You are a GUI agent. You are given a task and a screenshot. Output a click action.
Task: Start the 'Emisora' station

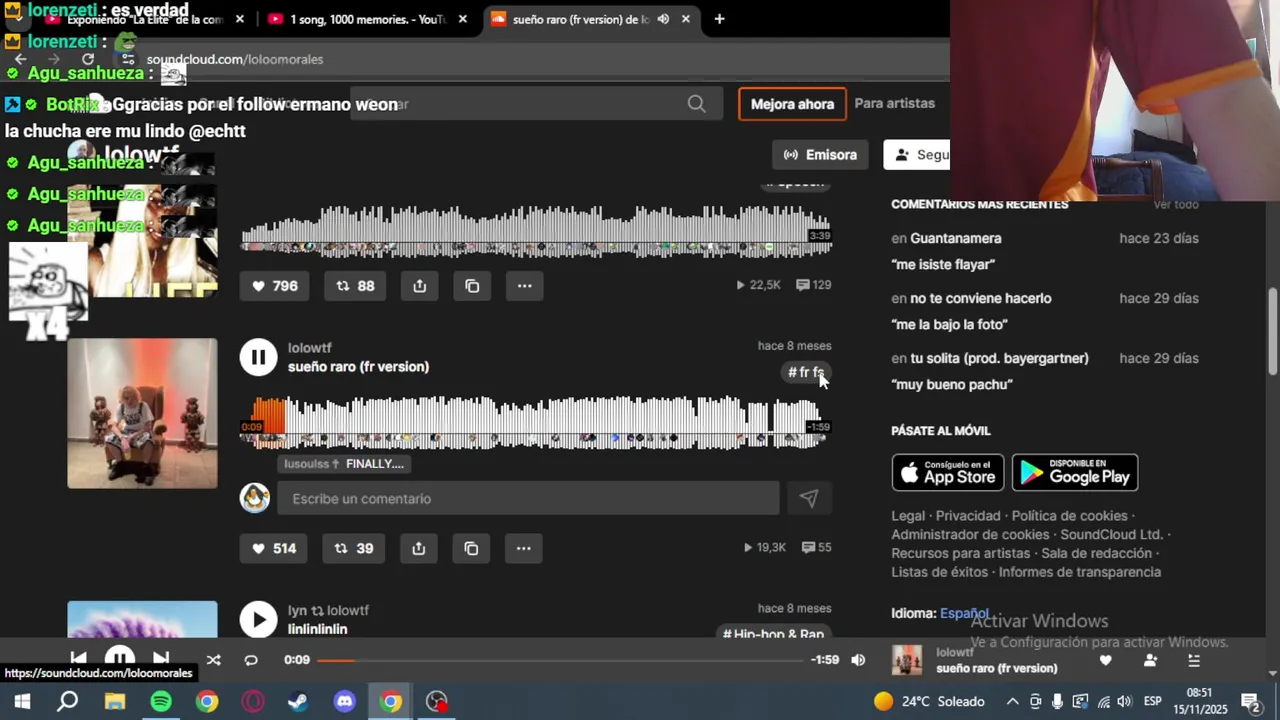(820, 155)
